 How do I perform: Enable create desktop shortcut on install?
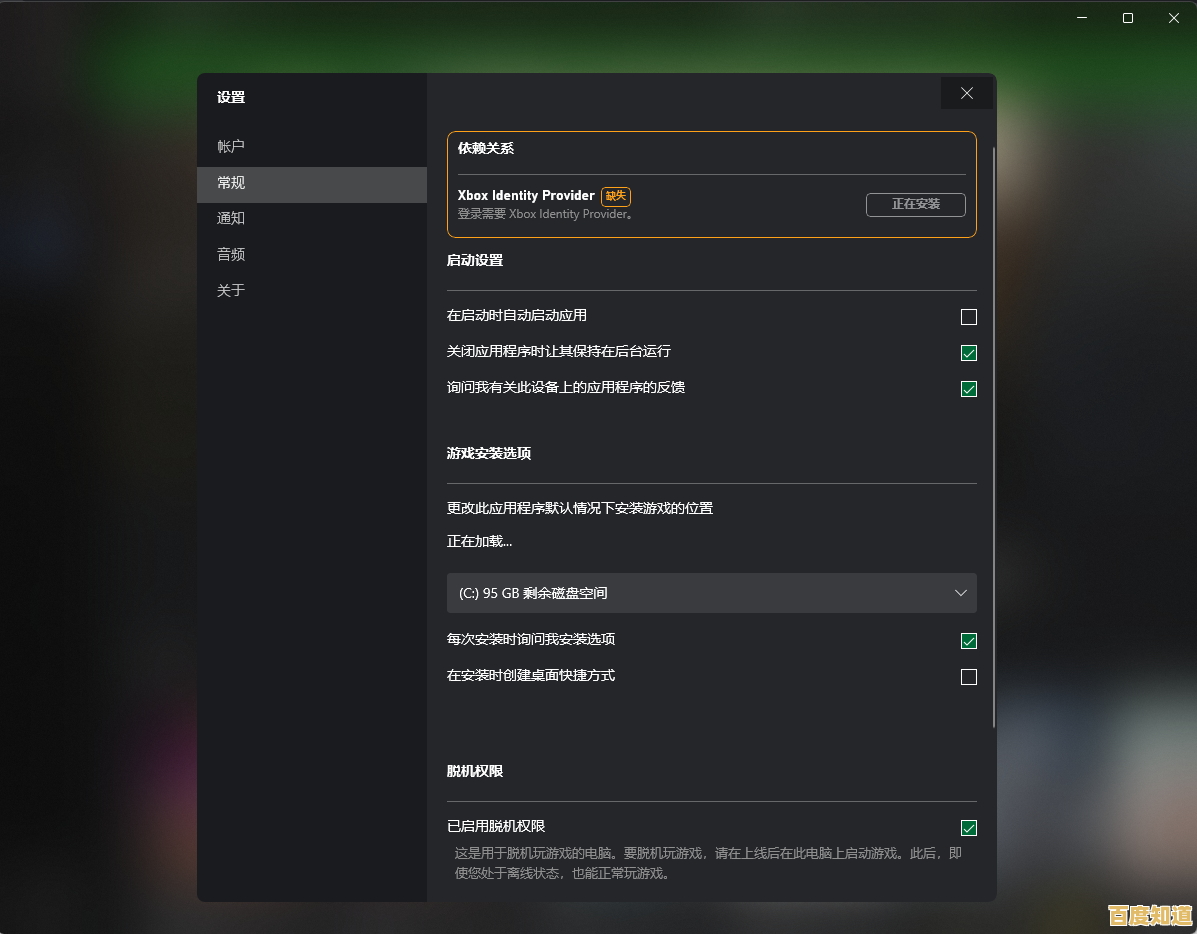coord(968,676)
